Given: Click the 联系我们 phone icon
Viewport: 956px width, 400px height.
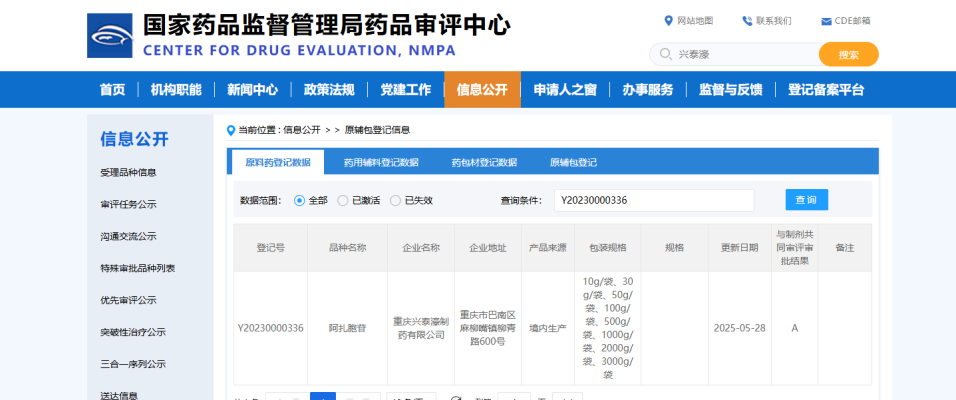Looking at the screenshot, I should click(747, 21).
